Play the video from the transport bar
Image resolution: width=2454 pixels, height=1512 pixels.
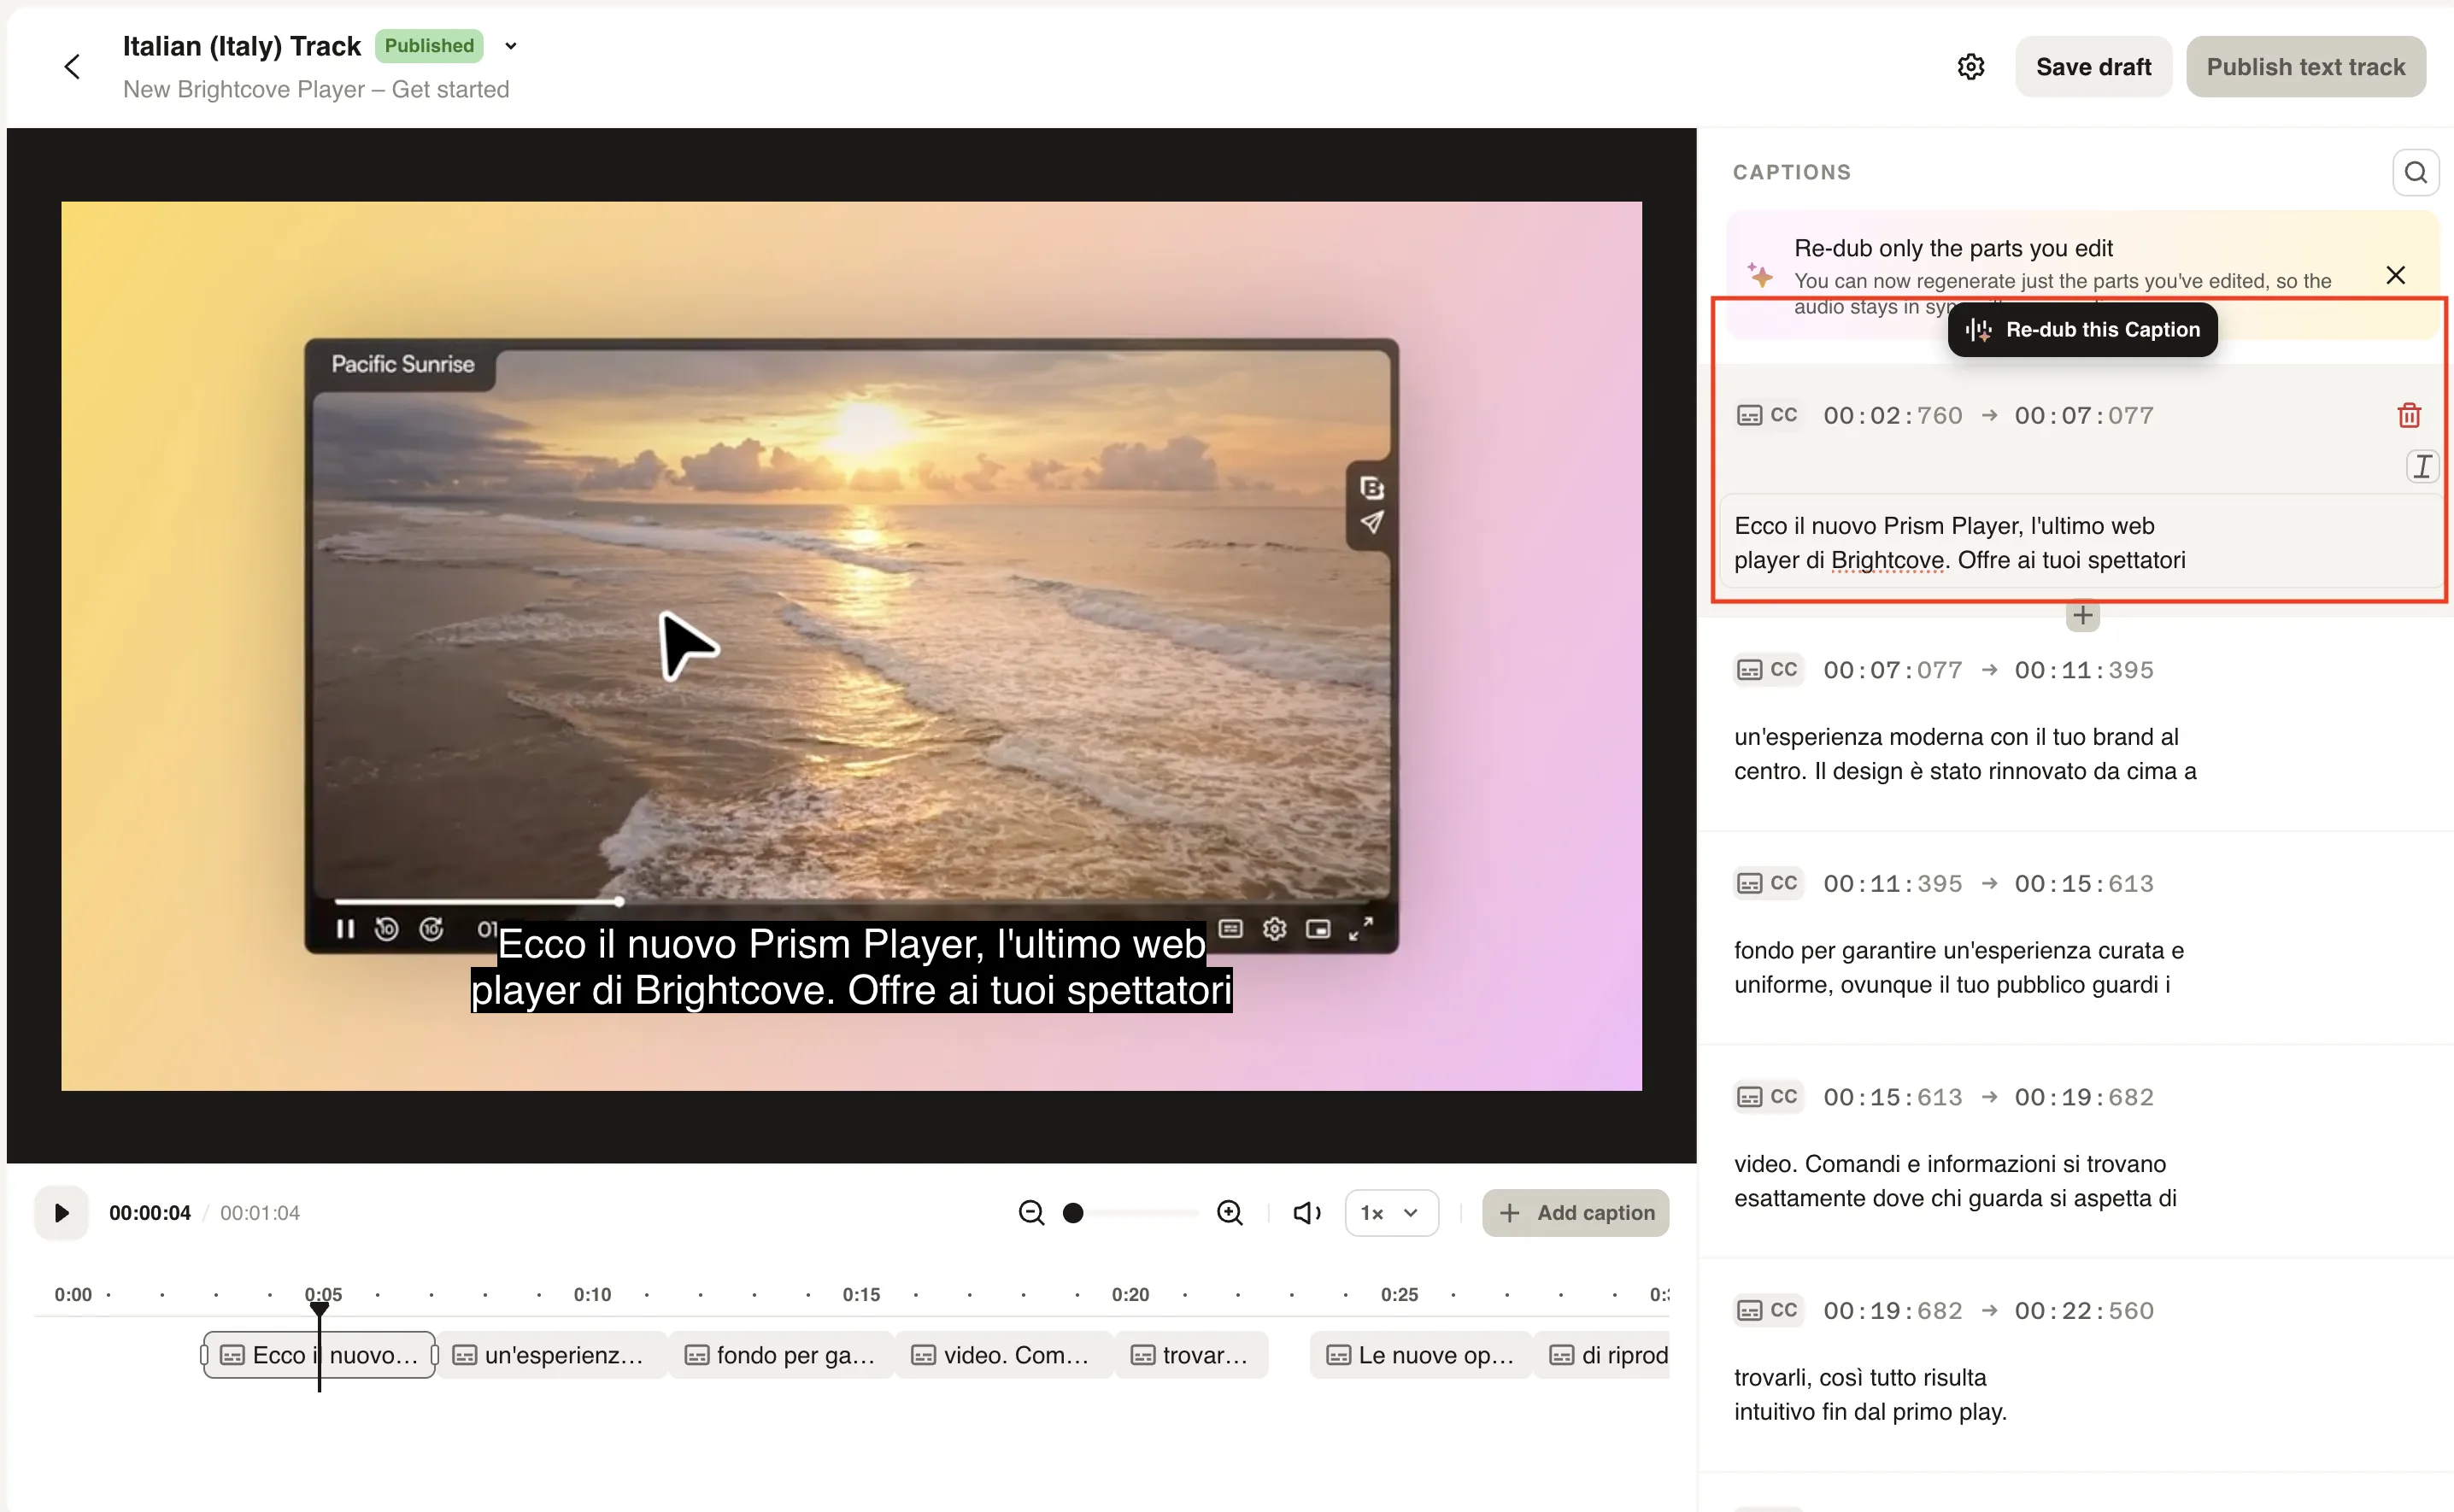tap(61, 1213)
